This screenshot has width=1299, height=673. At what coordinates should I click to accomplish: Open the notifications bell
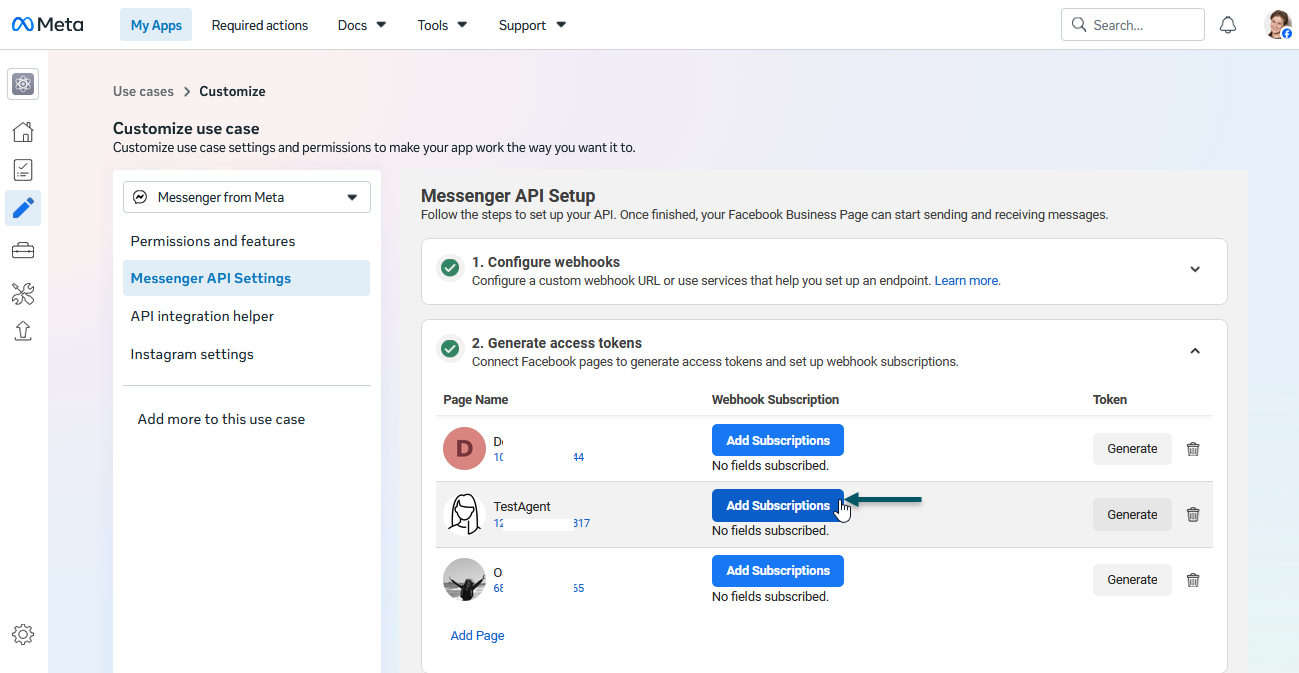pos(1228,25)
